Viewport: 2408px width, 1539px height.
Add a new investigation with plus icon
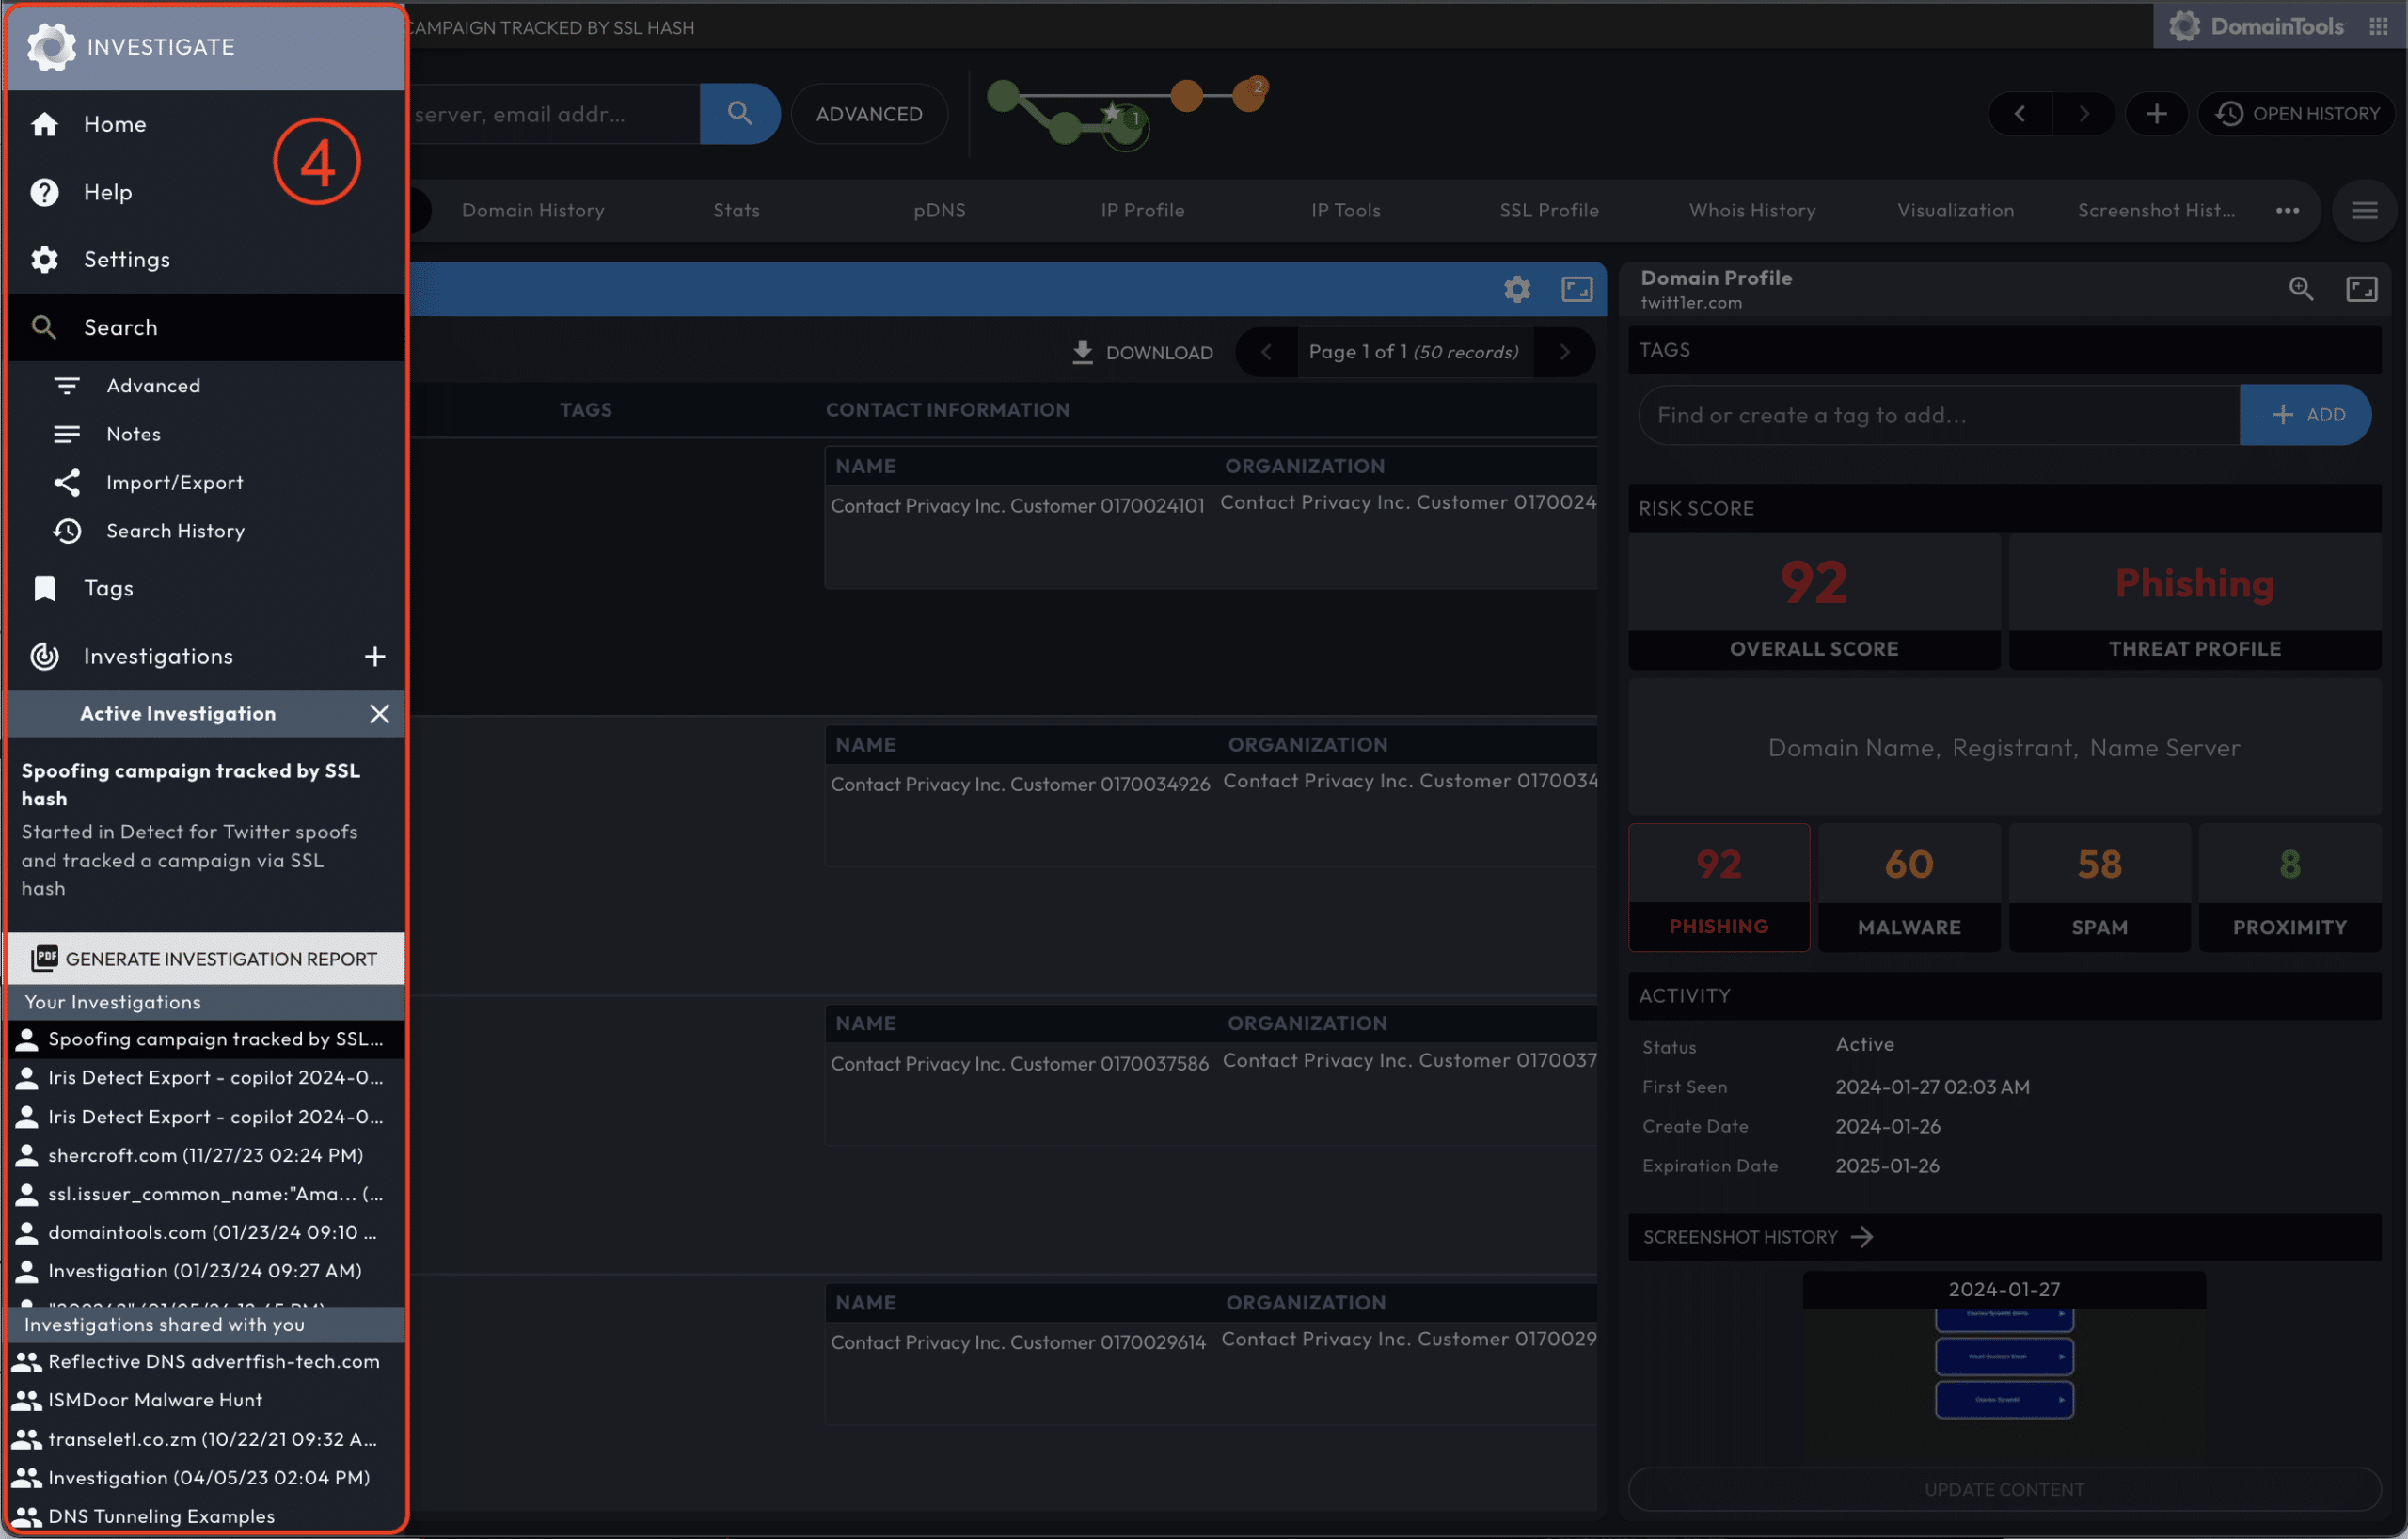click(x=375, y=657)
